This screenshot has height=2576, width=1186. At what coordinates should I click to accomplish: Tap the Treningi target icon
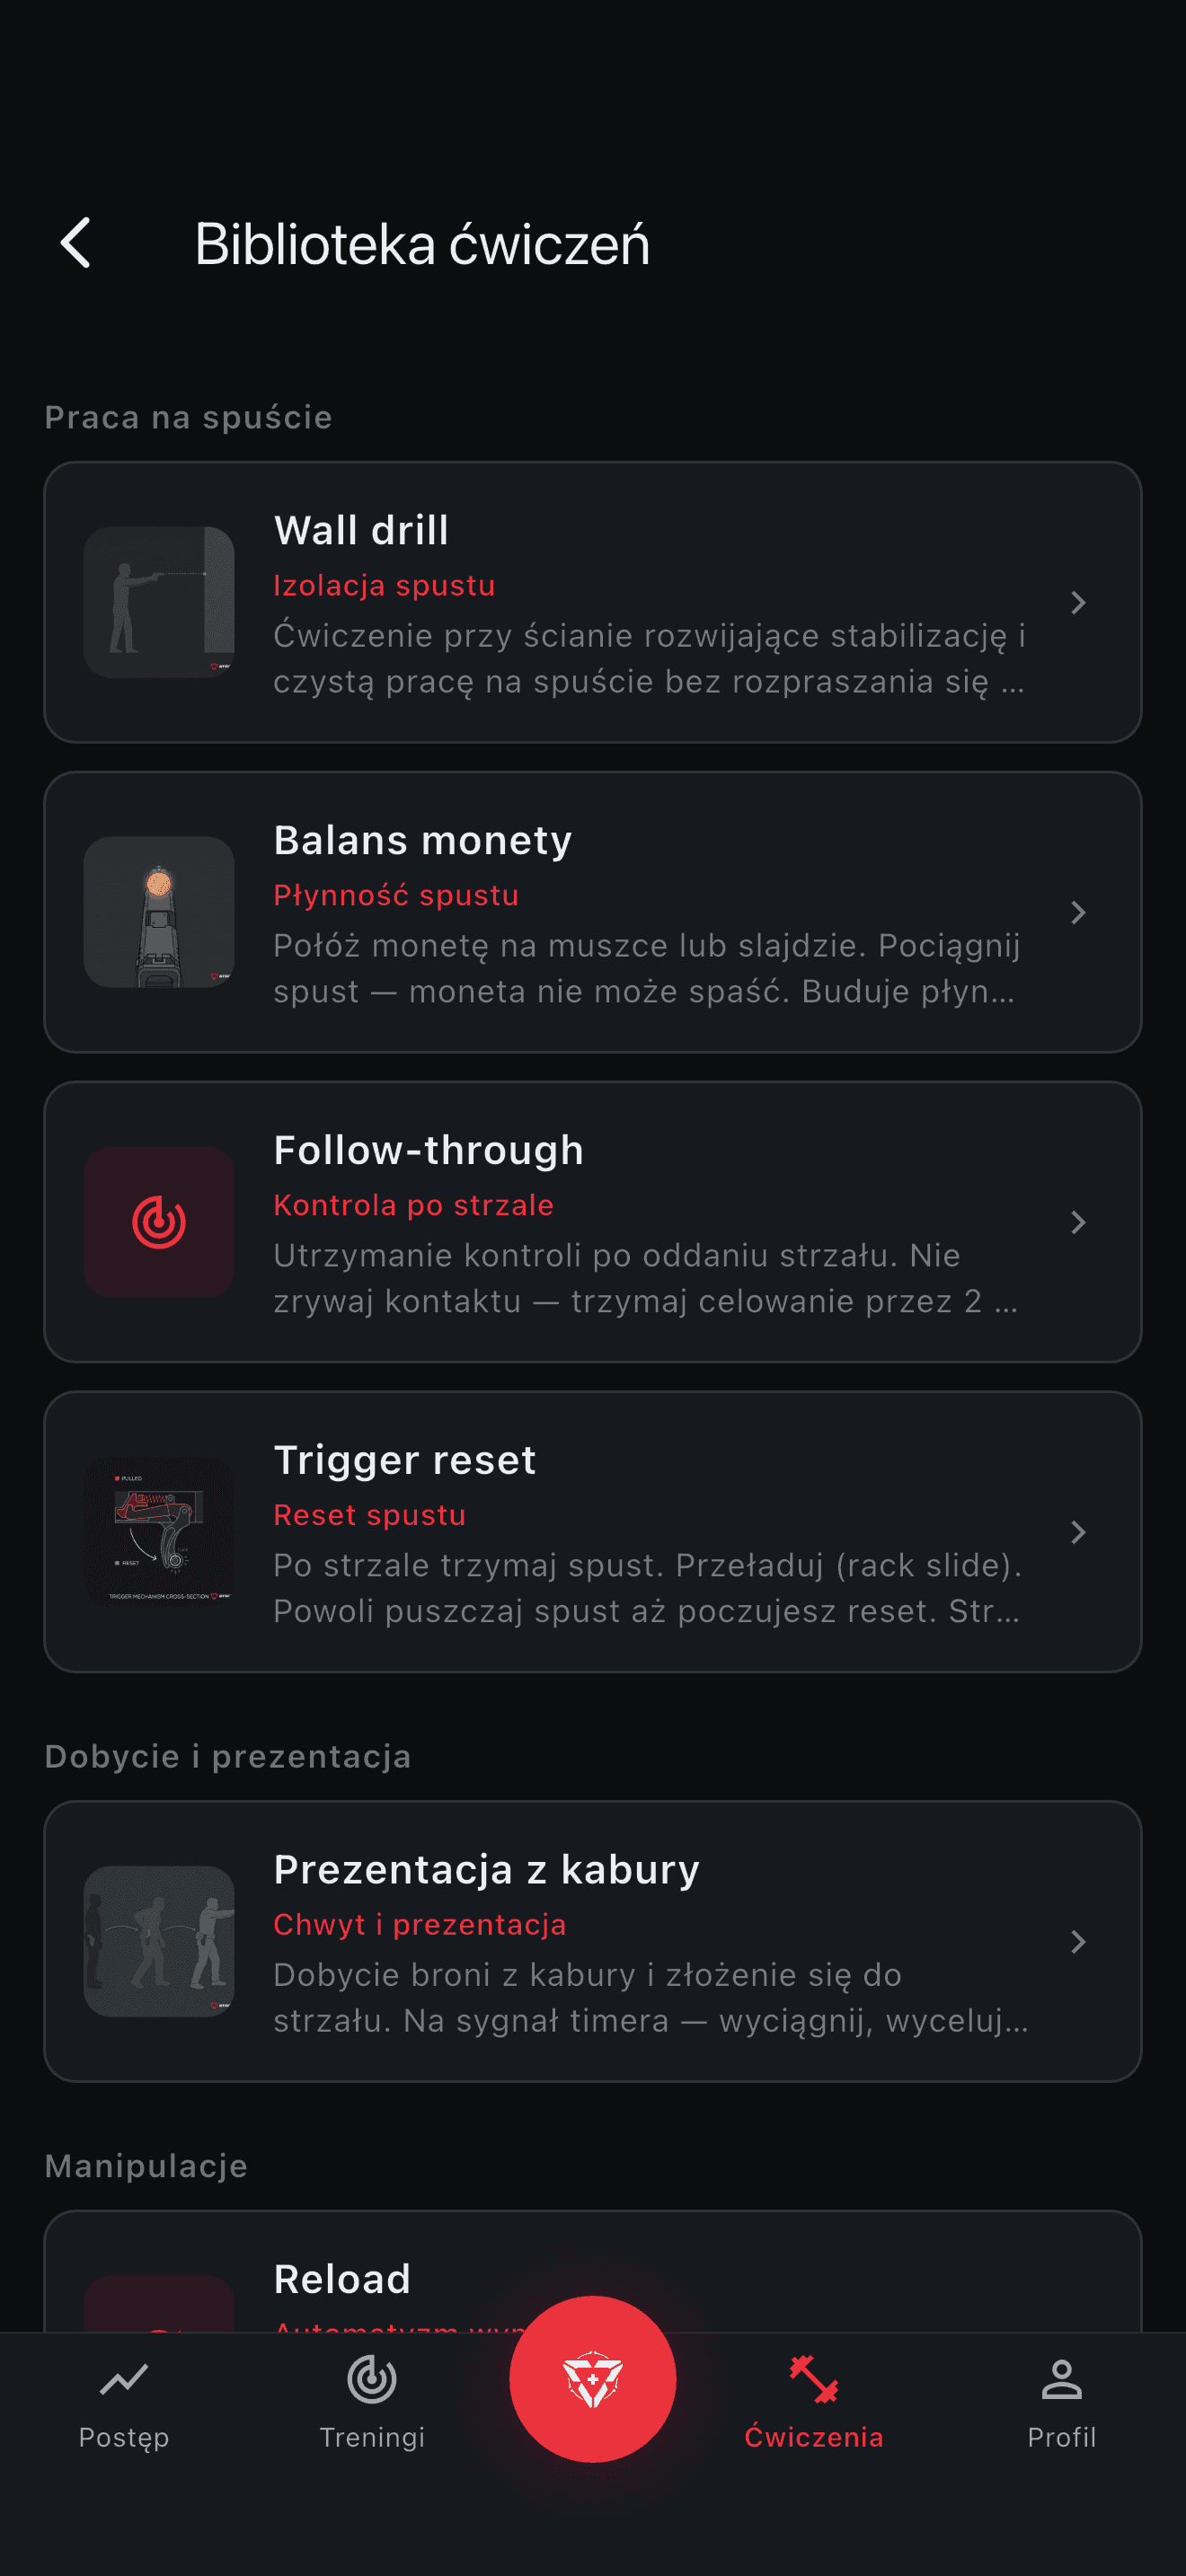click(372, 2379)
